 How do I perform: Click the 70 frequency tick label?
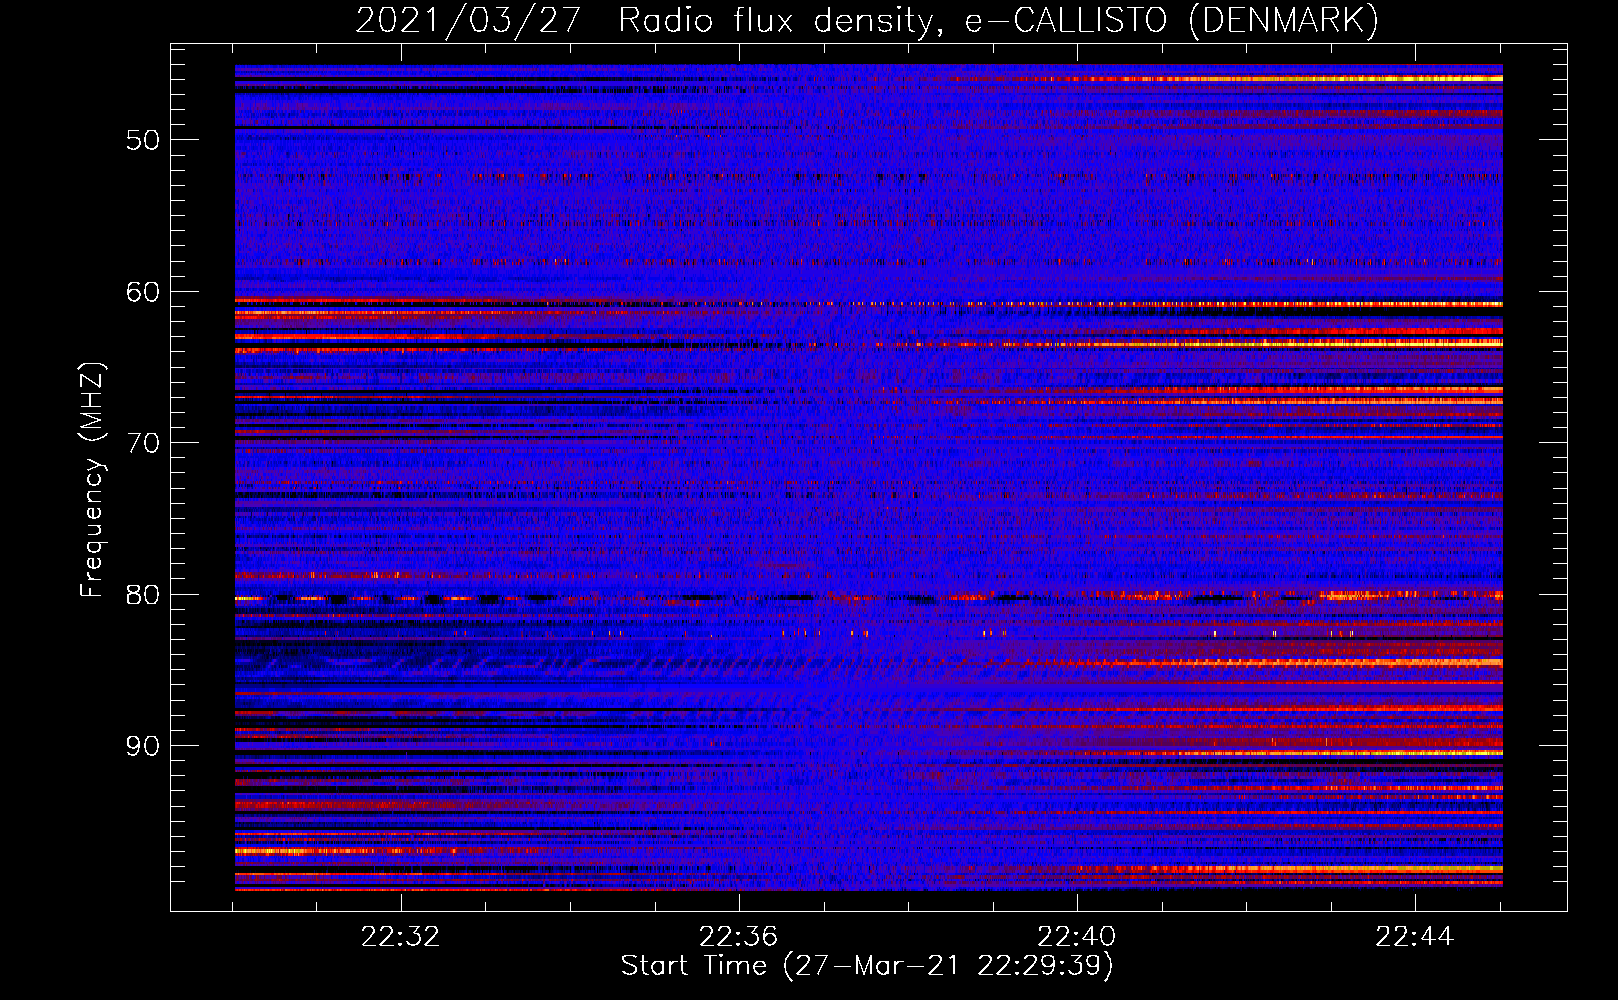tap(142, 443)
